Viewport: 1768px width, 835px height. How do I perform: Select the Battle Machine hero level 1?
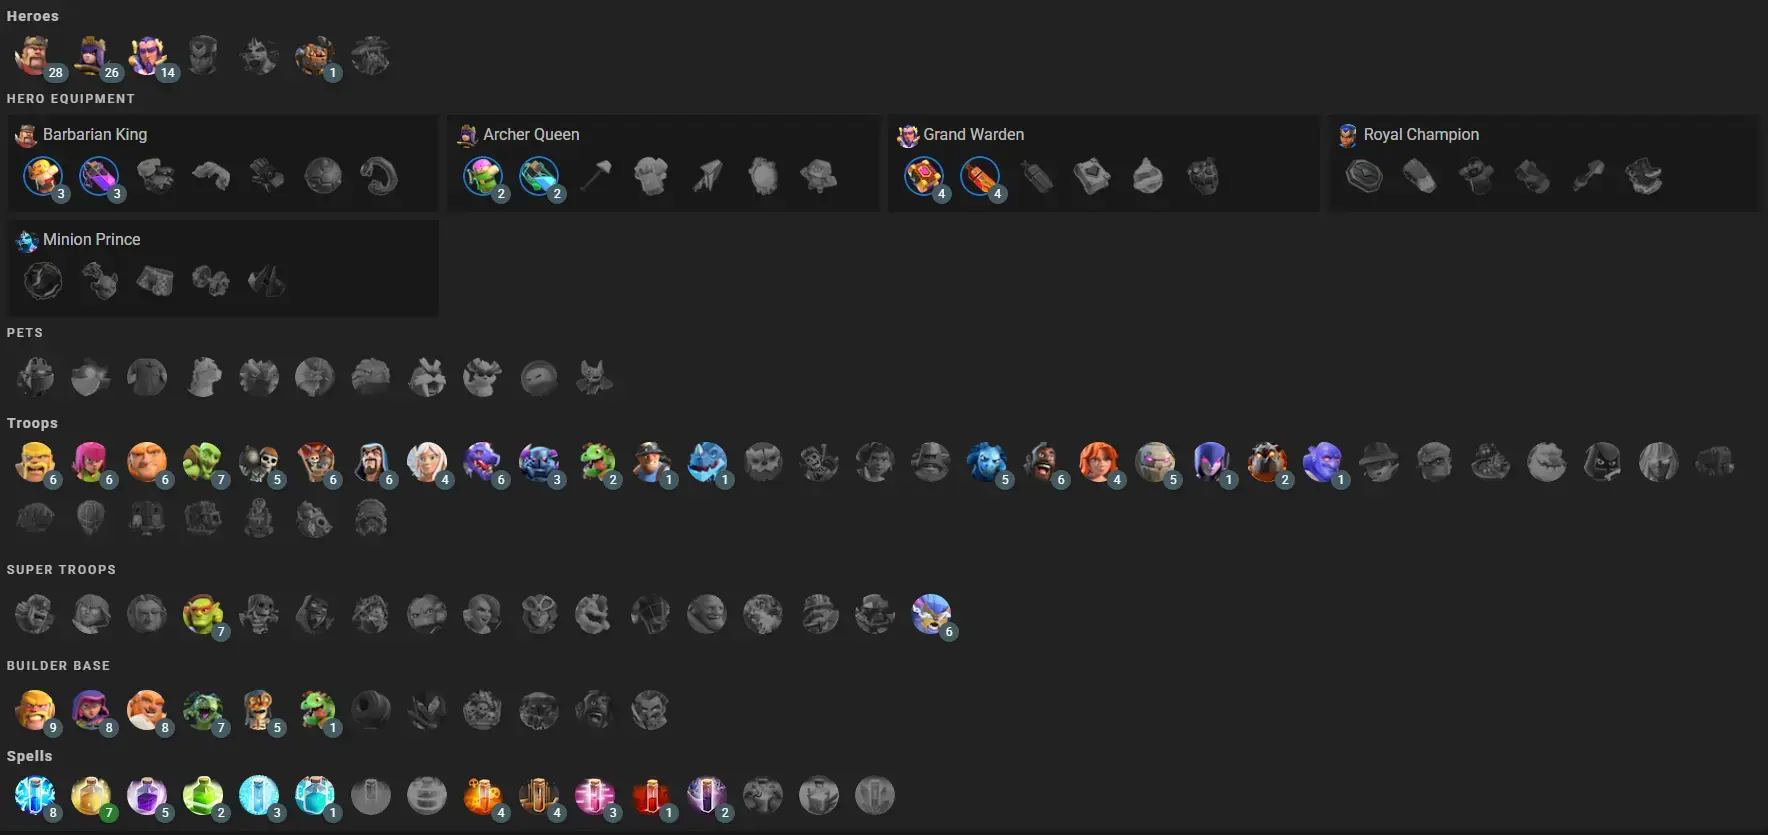pos(315,55)
